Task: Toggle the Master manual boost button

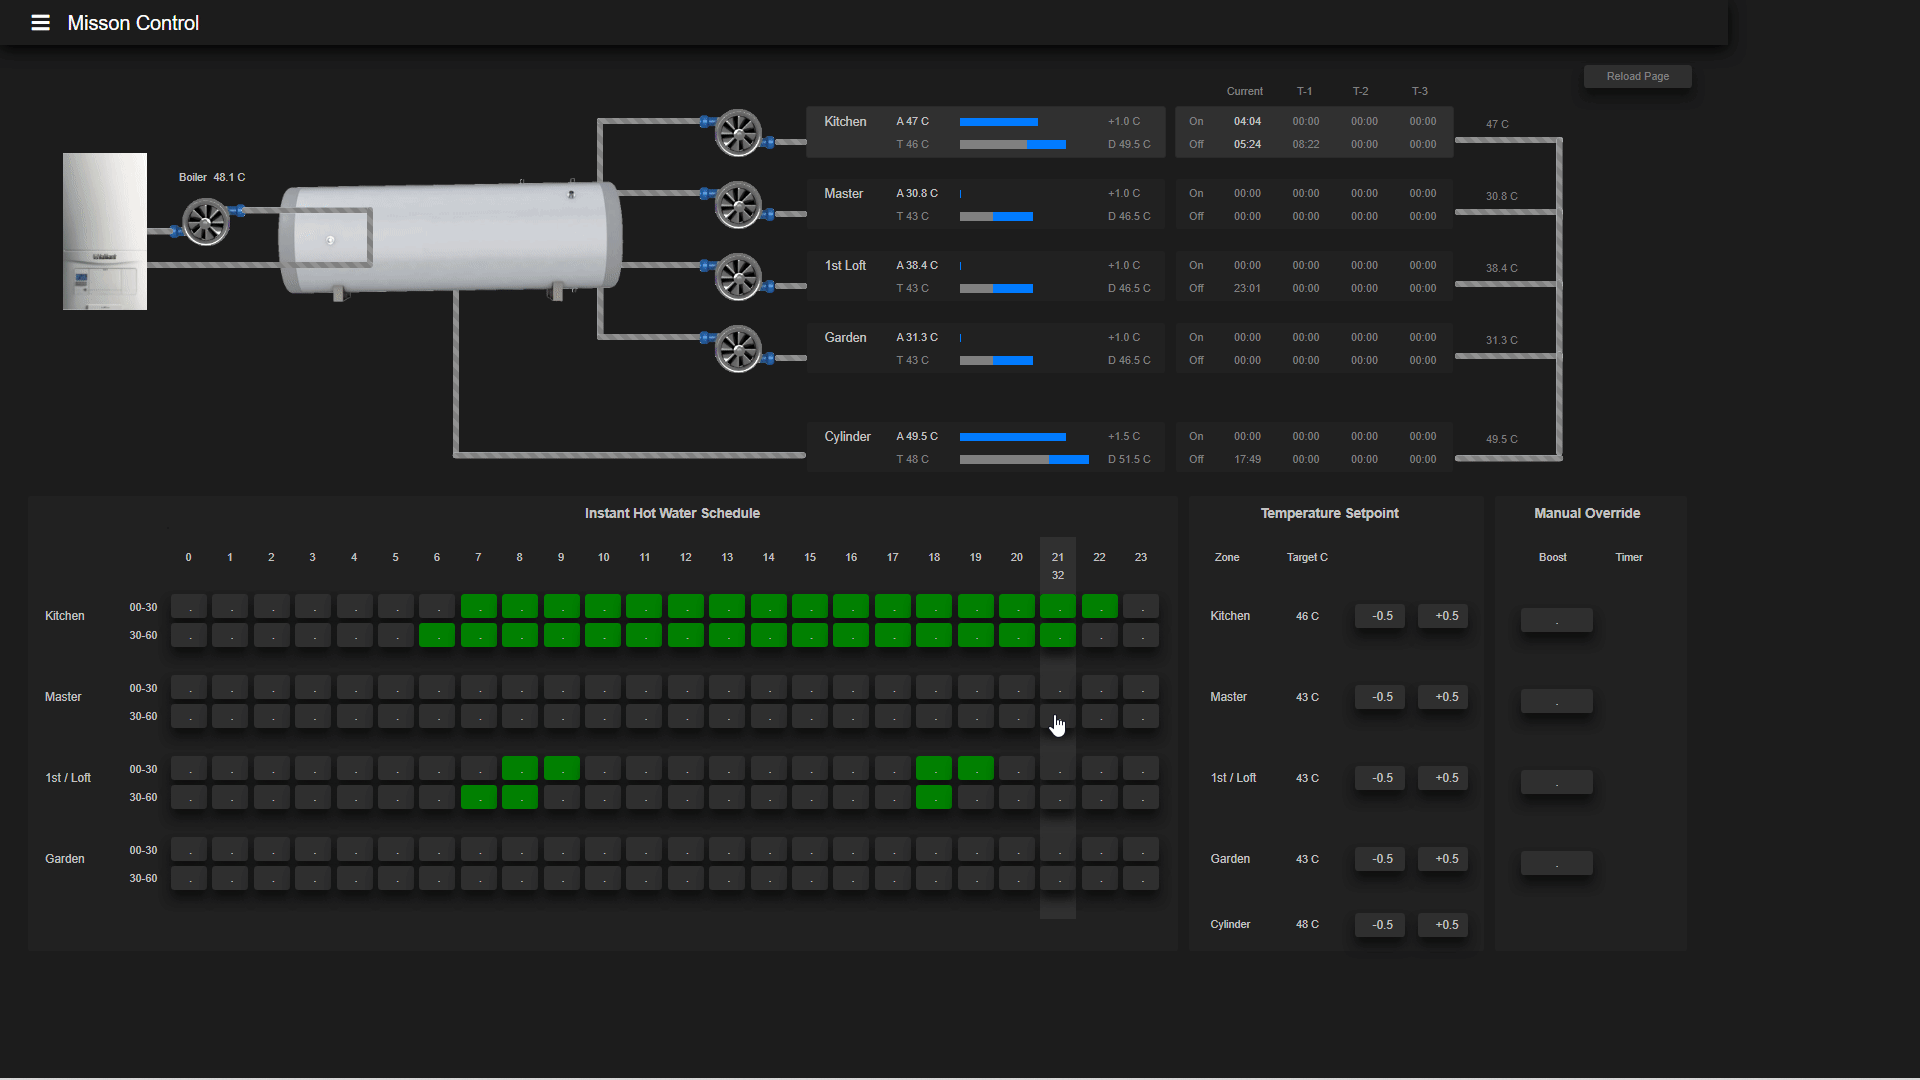Action: 1557,701
